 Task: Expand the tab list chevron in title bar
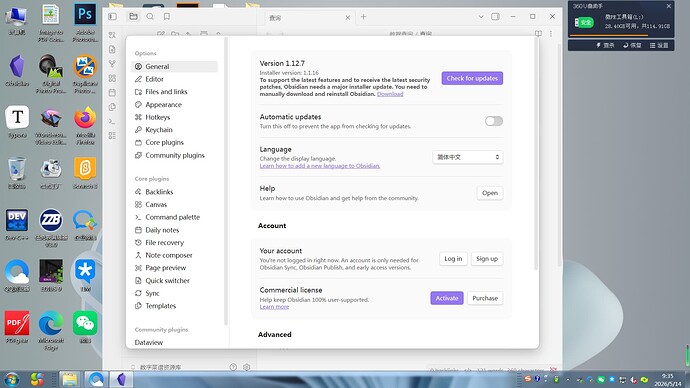[x=481, y=17]
